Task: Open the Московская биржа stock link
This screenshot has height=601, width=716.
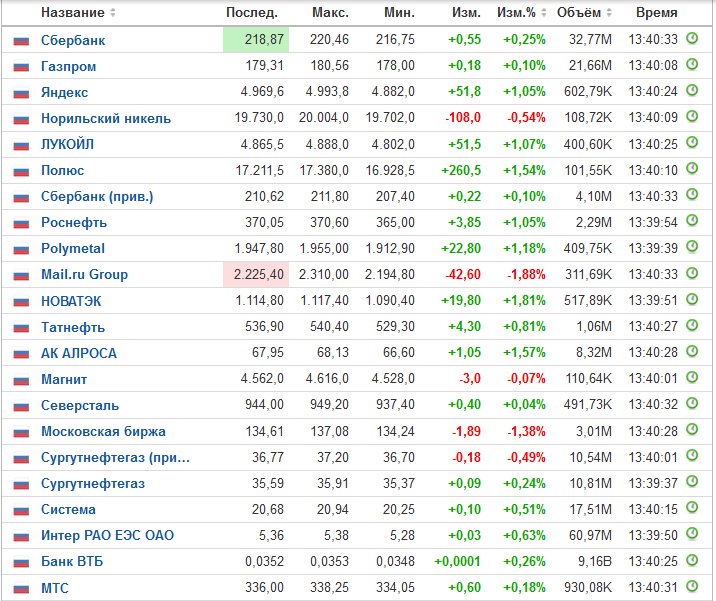Action: pyautogui.click(x=103, y=431)
